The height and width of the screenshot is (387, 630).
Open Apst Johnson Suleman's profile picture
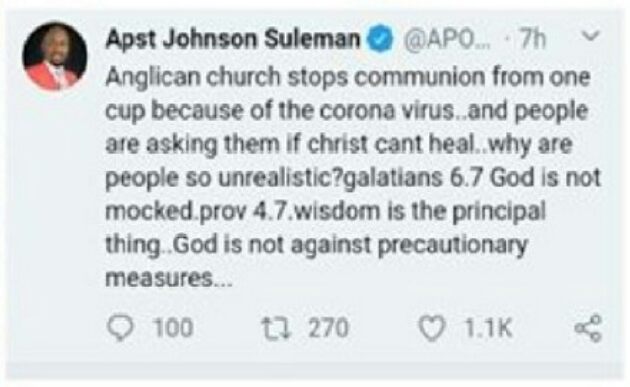(54, 55)
